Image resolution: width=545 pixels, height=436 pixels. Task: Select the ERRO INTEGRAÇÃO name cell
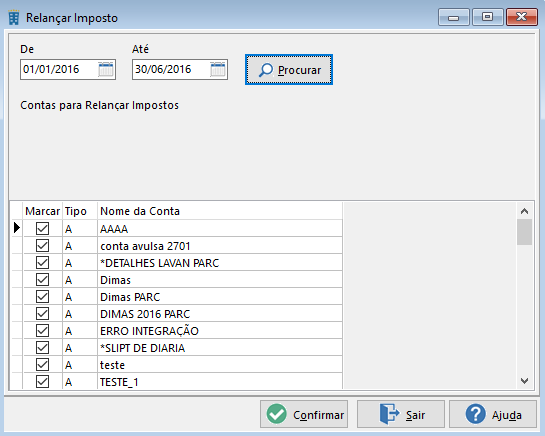pyautogui.click(x=220, y=331)
